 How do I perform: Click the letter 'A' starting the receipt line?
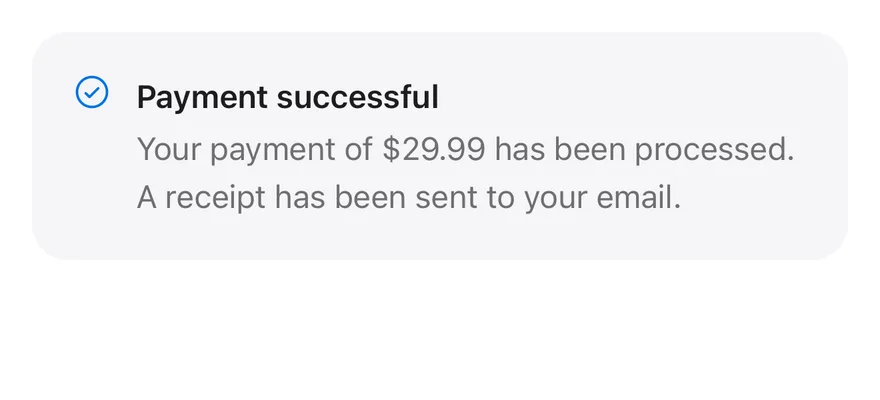[146, 198]
